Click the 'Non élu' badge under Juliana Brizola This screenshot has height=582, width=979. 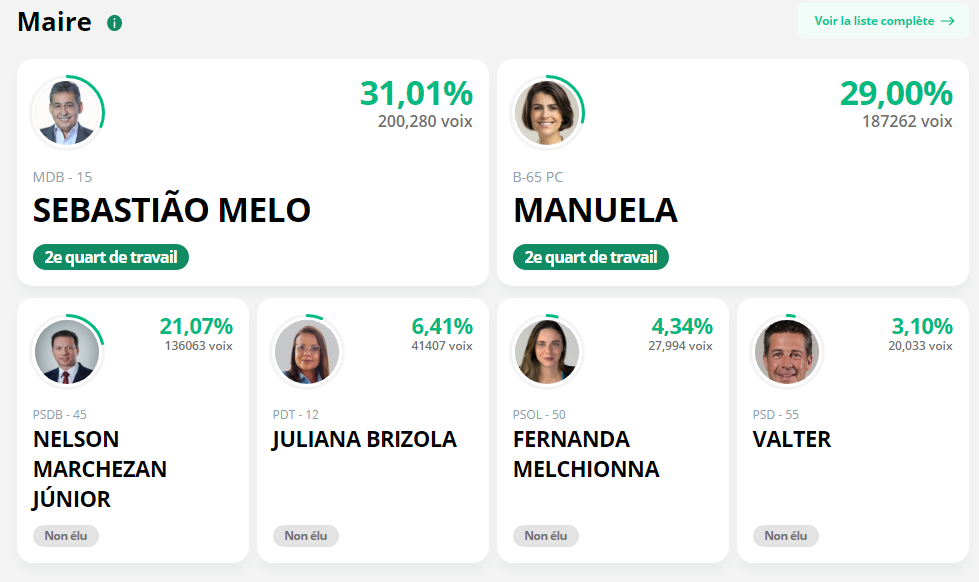tap(306, 536)
